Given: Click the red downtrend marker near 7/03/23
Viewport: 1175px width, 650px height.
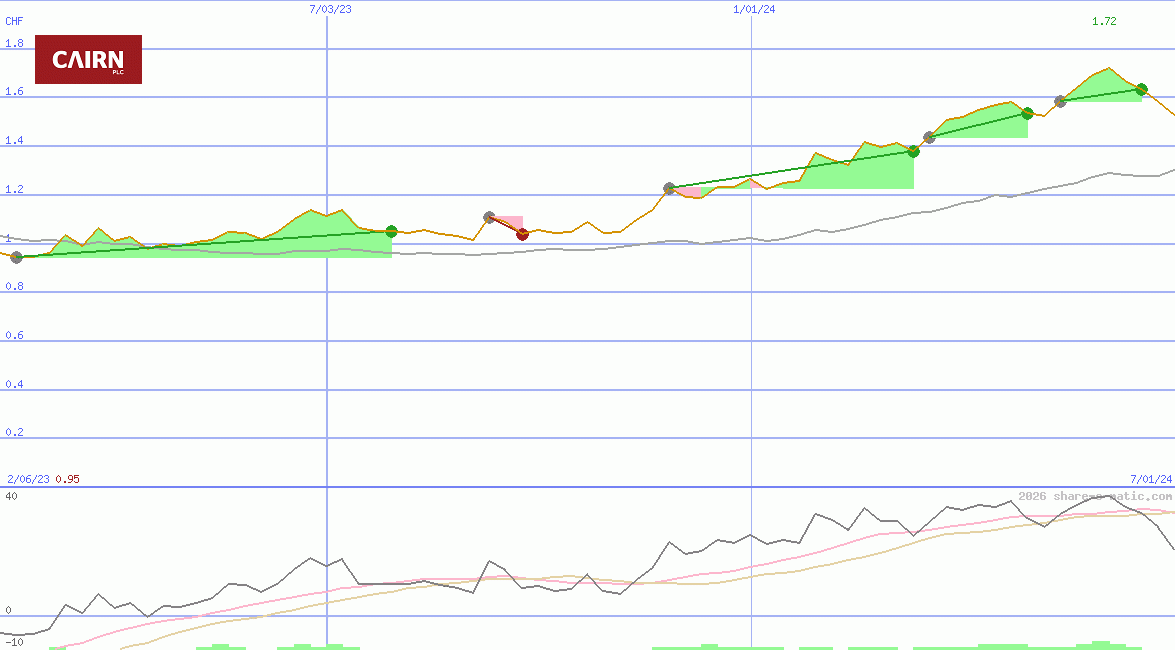Looking at the screenshot, I should point(521,235).
